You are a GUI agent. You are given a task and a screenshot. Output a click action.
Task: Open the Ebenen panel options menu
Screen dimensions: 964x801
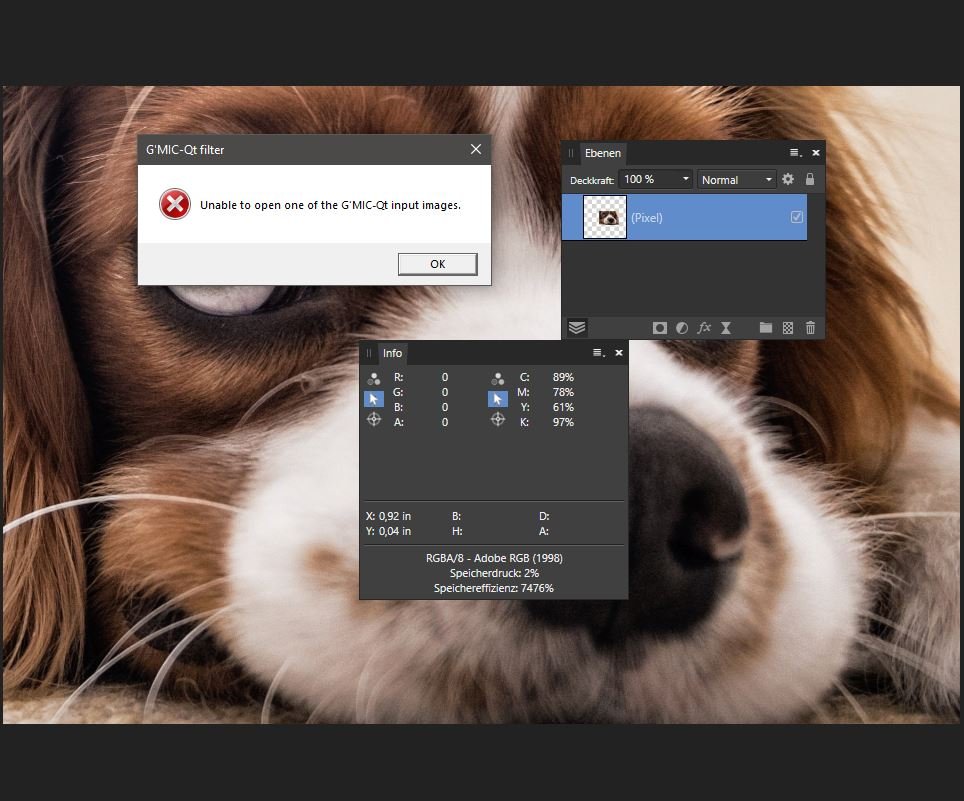(796, 153)
